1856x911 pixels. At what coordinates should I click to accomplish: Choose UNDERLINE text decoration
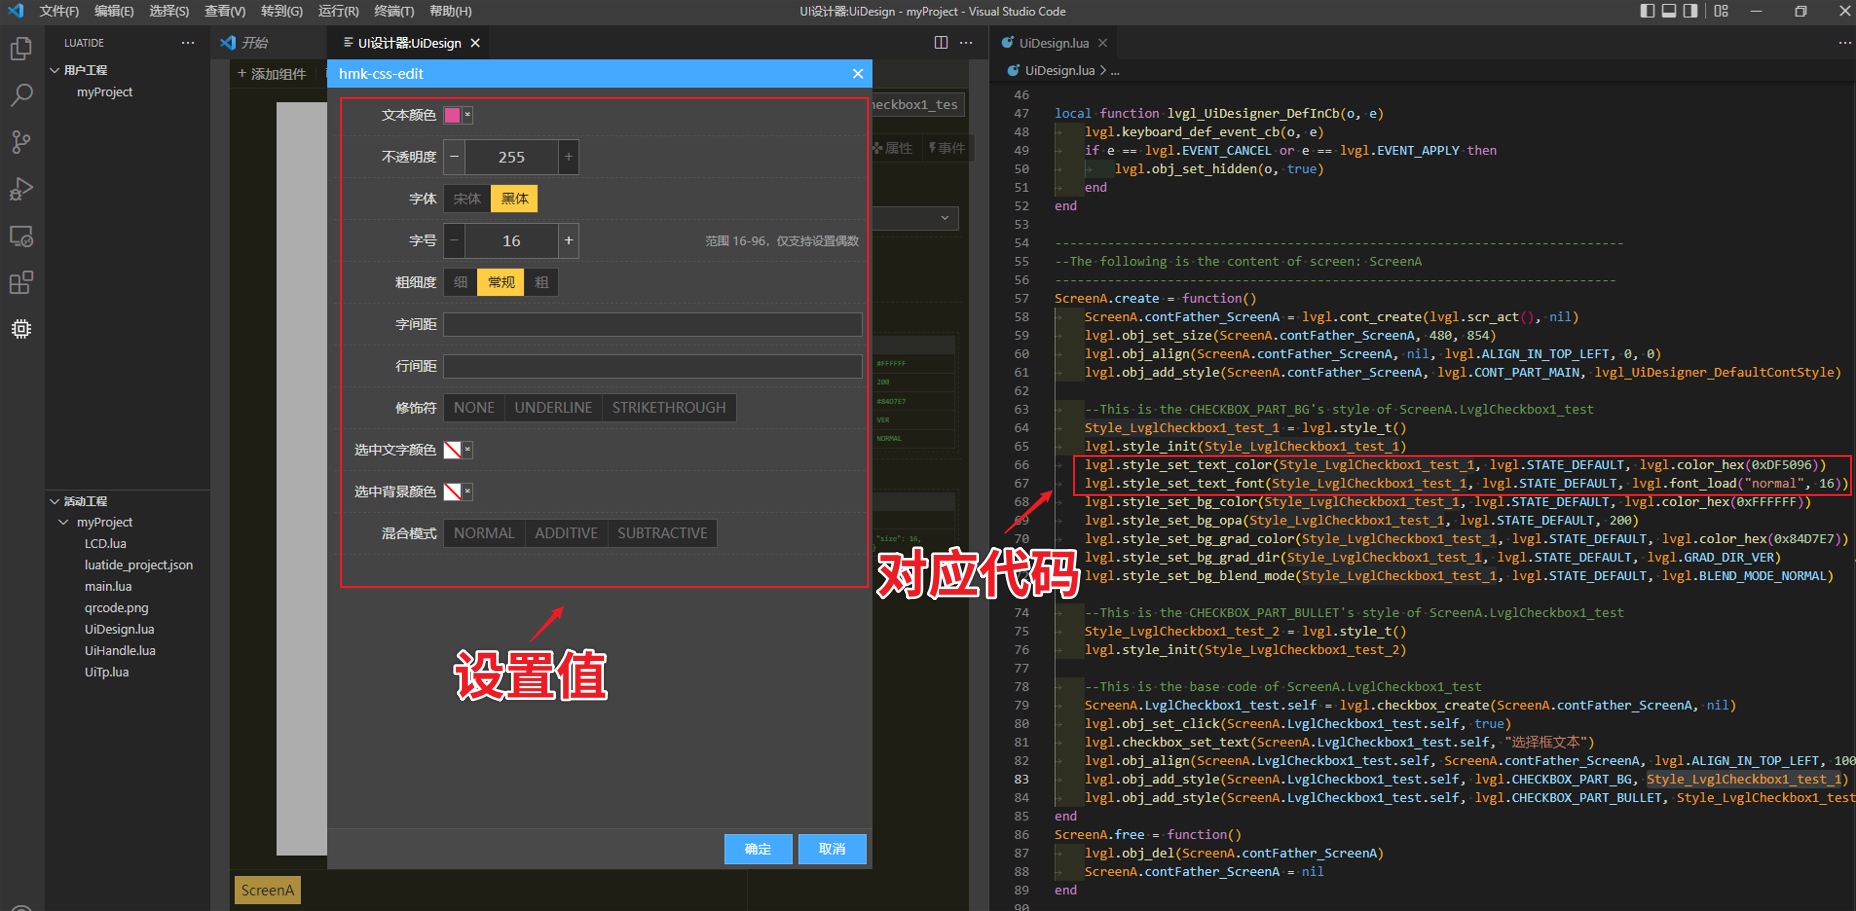tap(553, 408)
